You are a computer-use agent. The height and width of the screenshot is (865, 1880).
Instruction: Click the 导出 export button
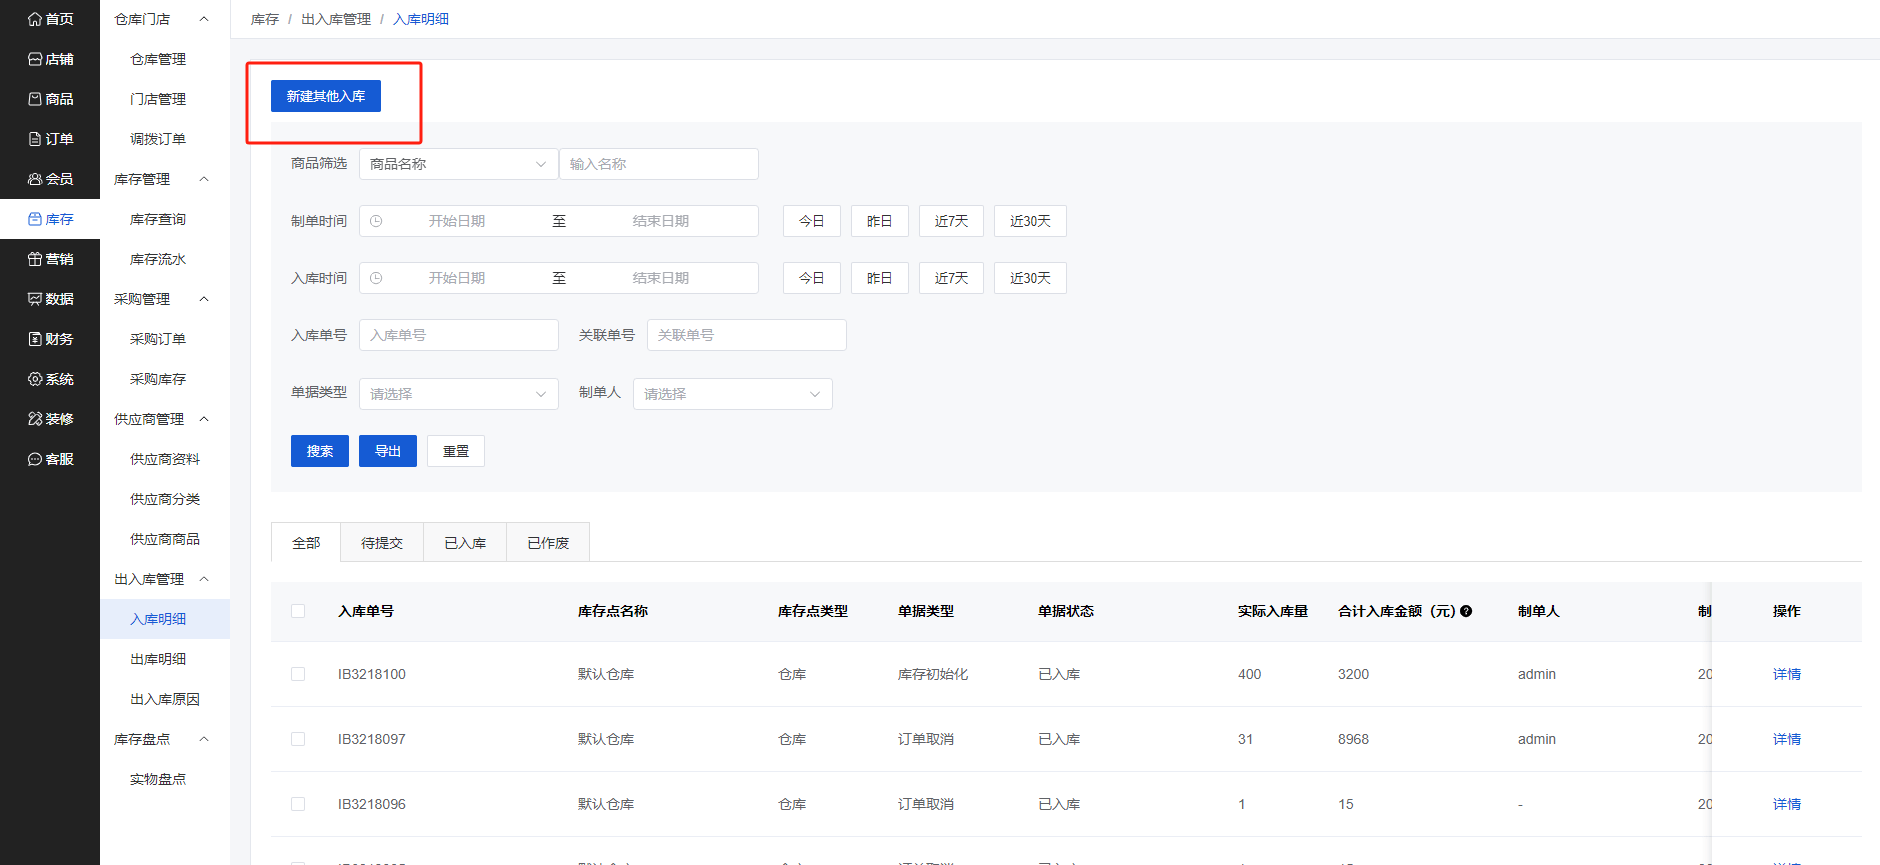pos(388,451)
